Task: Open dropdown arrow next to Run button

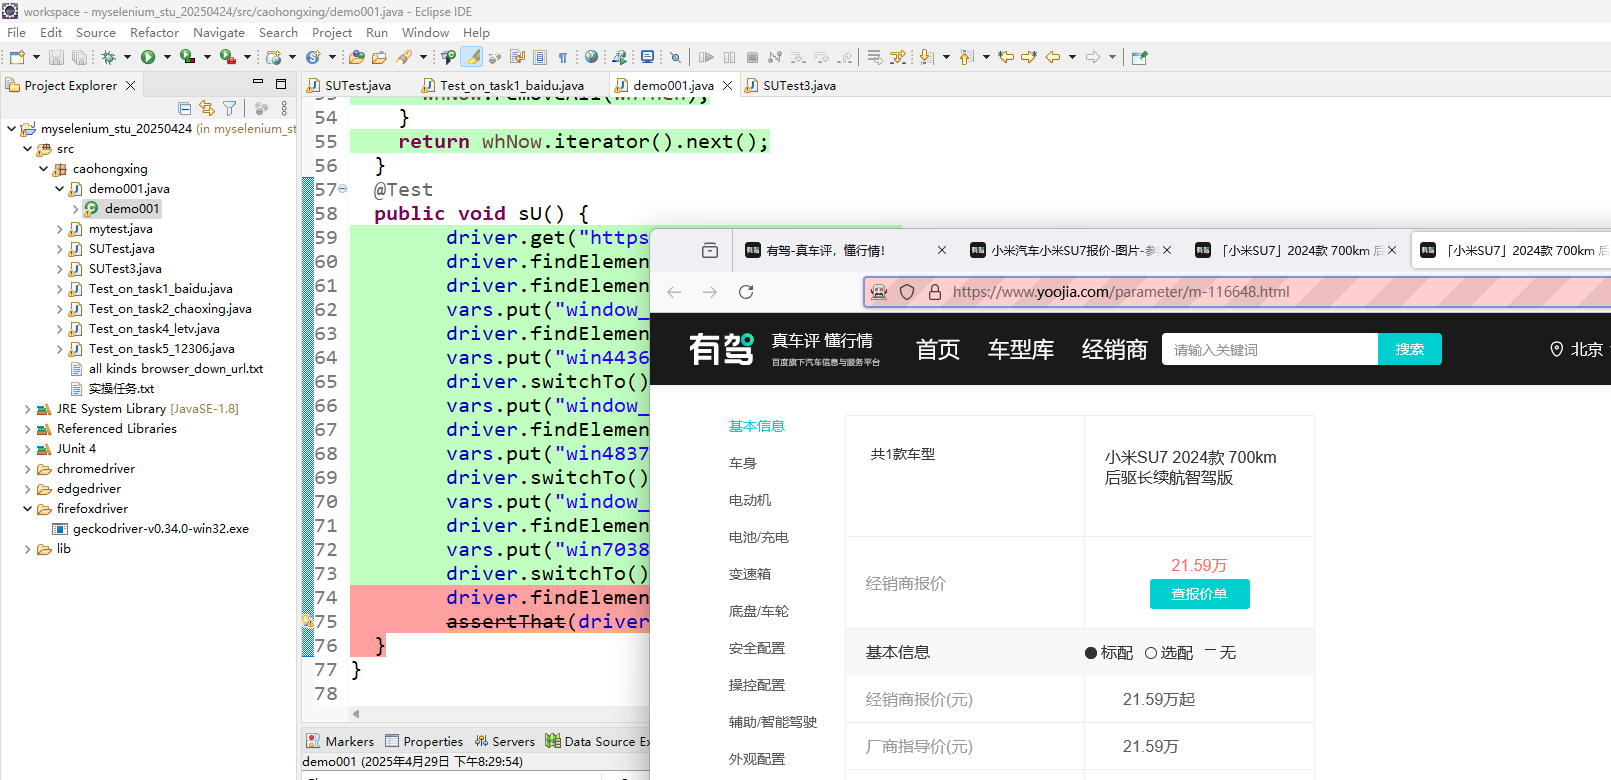Action: pyautogui.click(x=167, y=57)
